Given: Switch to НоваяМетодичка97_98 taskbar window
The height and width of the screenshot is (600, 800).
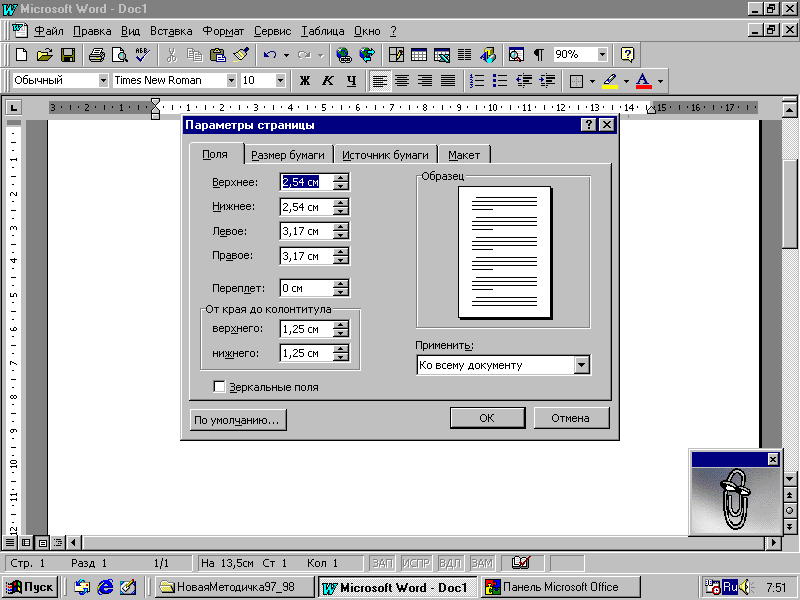Looking at the screenshot, I should (x=234, y=587).
